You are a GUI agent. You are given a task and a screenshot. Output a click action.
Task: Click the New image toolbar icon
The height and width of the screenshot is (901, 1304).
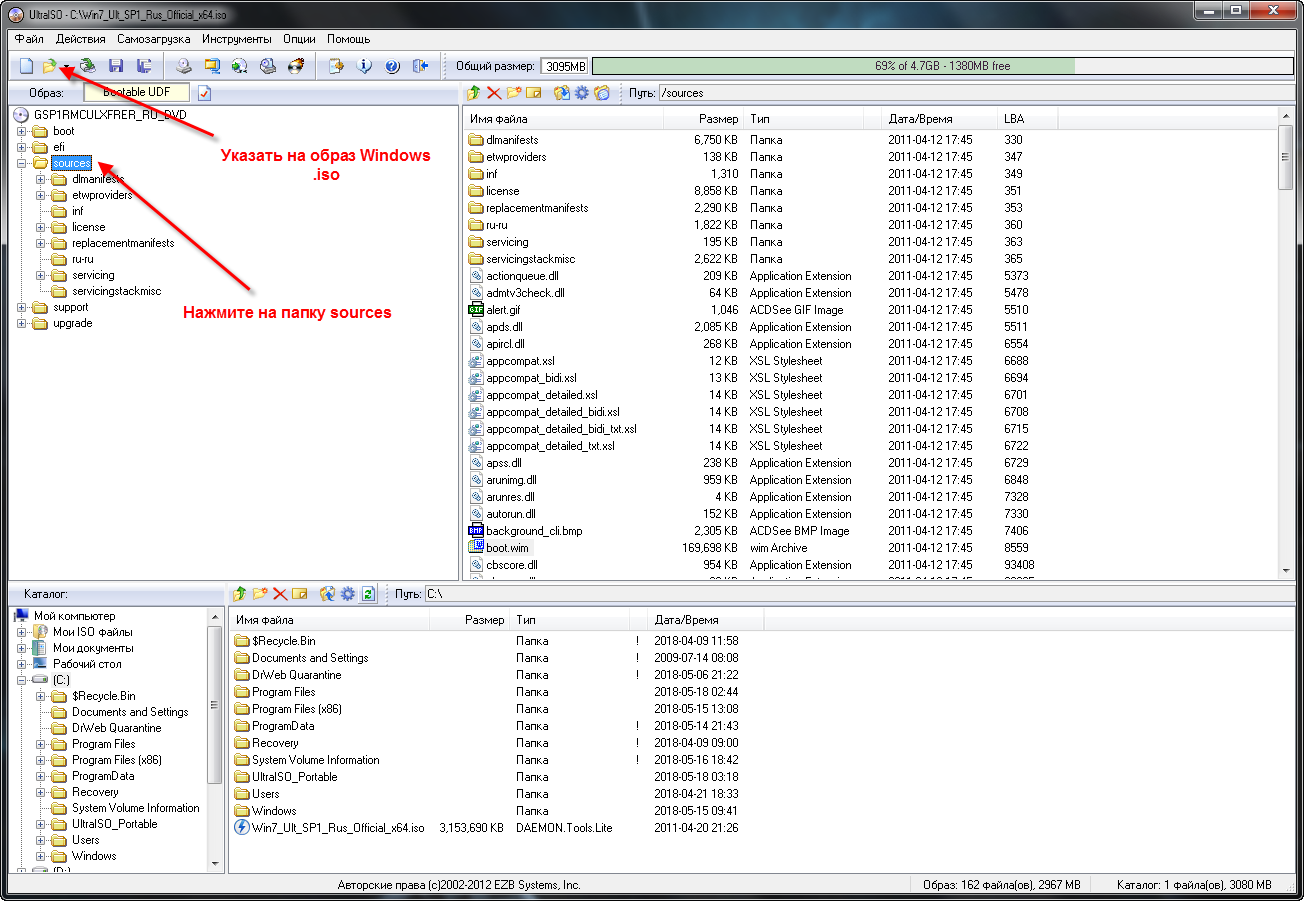click(26, 66)
